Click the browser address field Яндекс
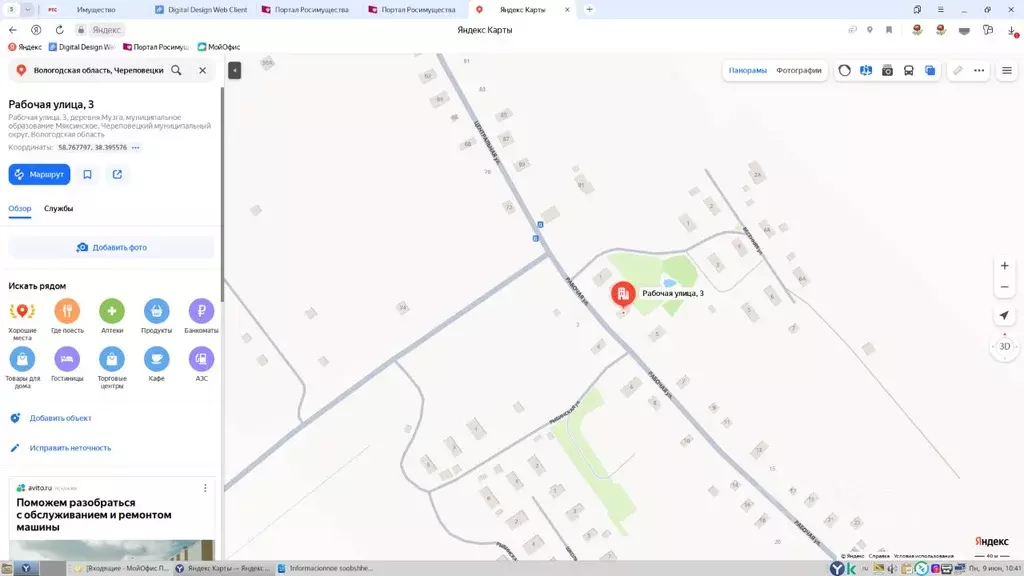1024x576 pixels. point(106,30)
